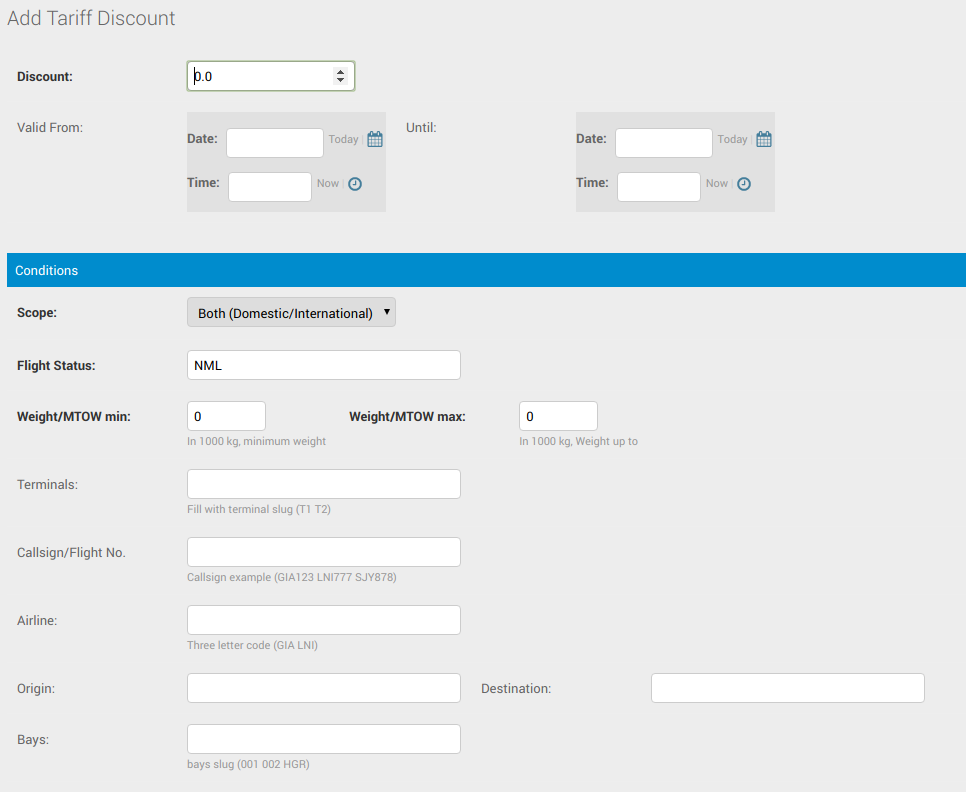
Task: Click Today to set the Valid From date
Action: point(343,139)
